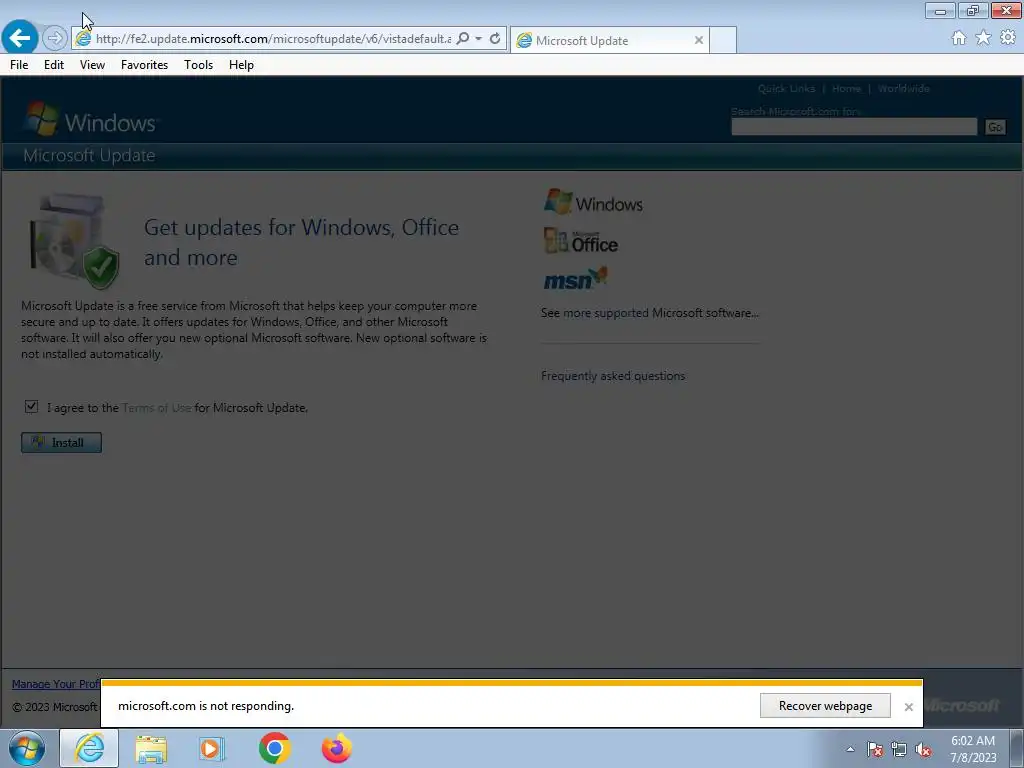Screen dimensions: 1024x768
Task: Launch Windows Media Player from taskbar
Action: click(x=212, y=748)
